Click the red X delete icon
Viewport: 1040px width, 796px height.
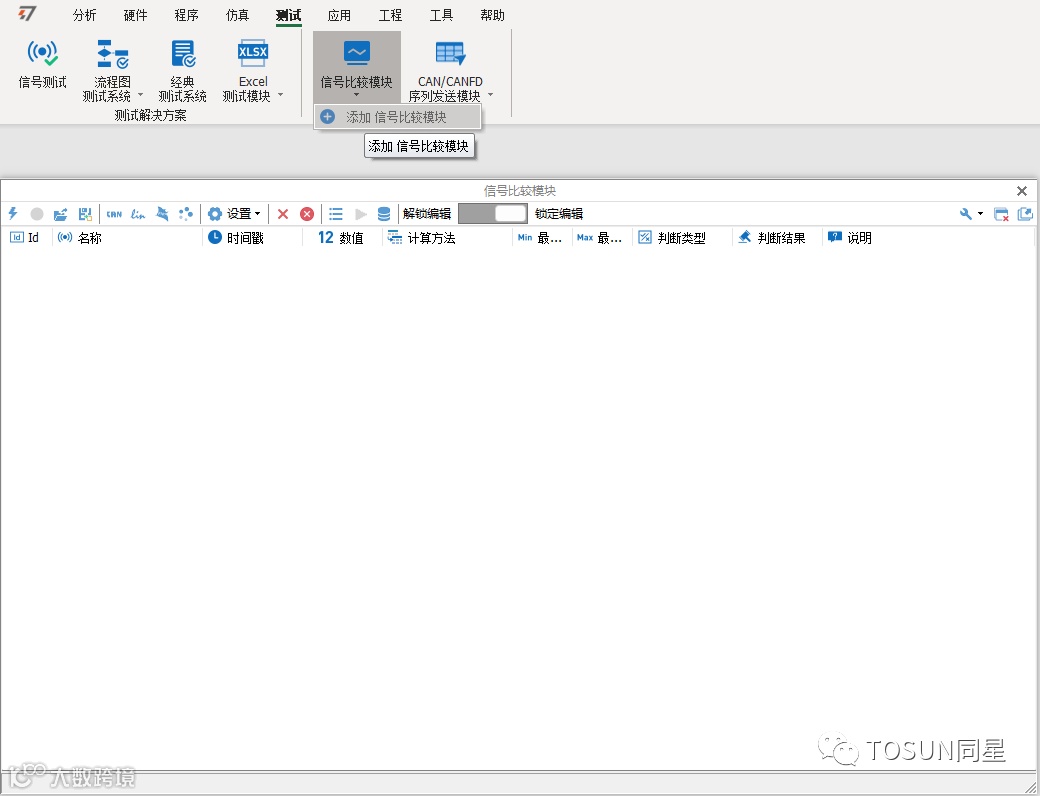tap(283, 214)
